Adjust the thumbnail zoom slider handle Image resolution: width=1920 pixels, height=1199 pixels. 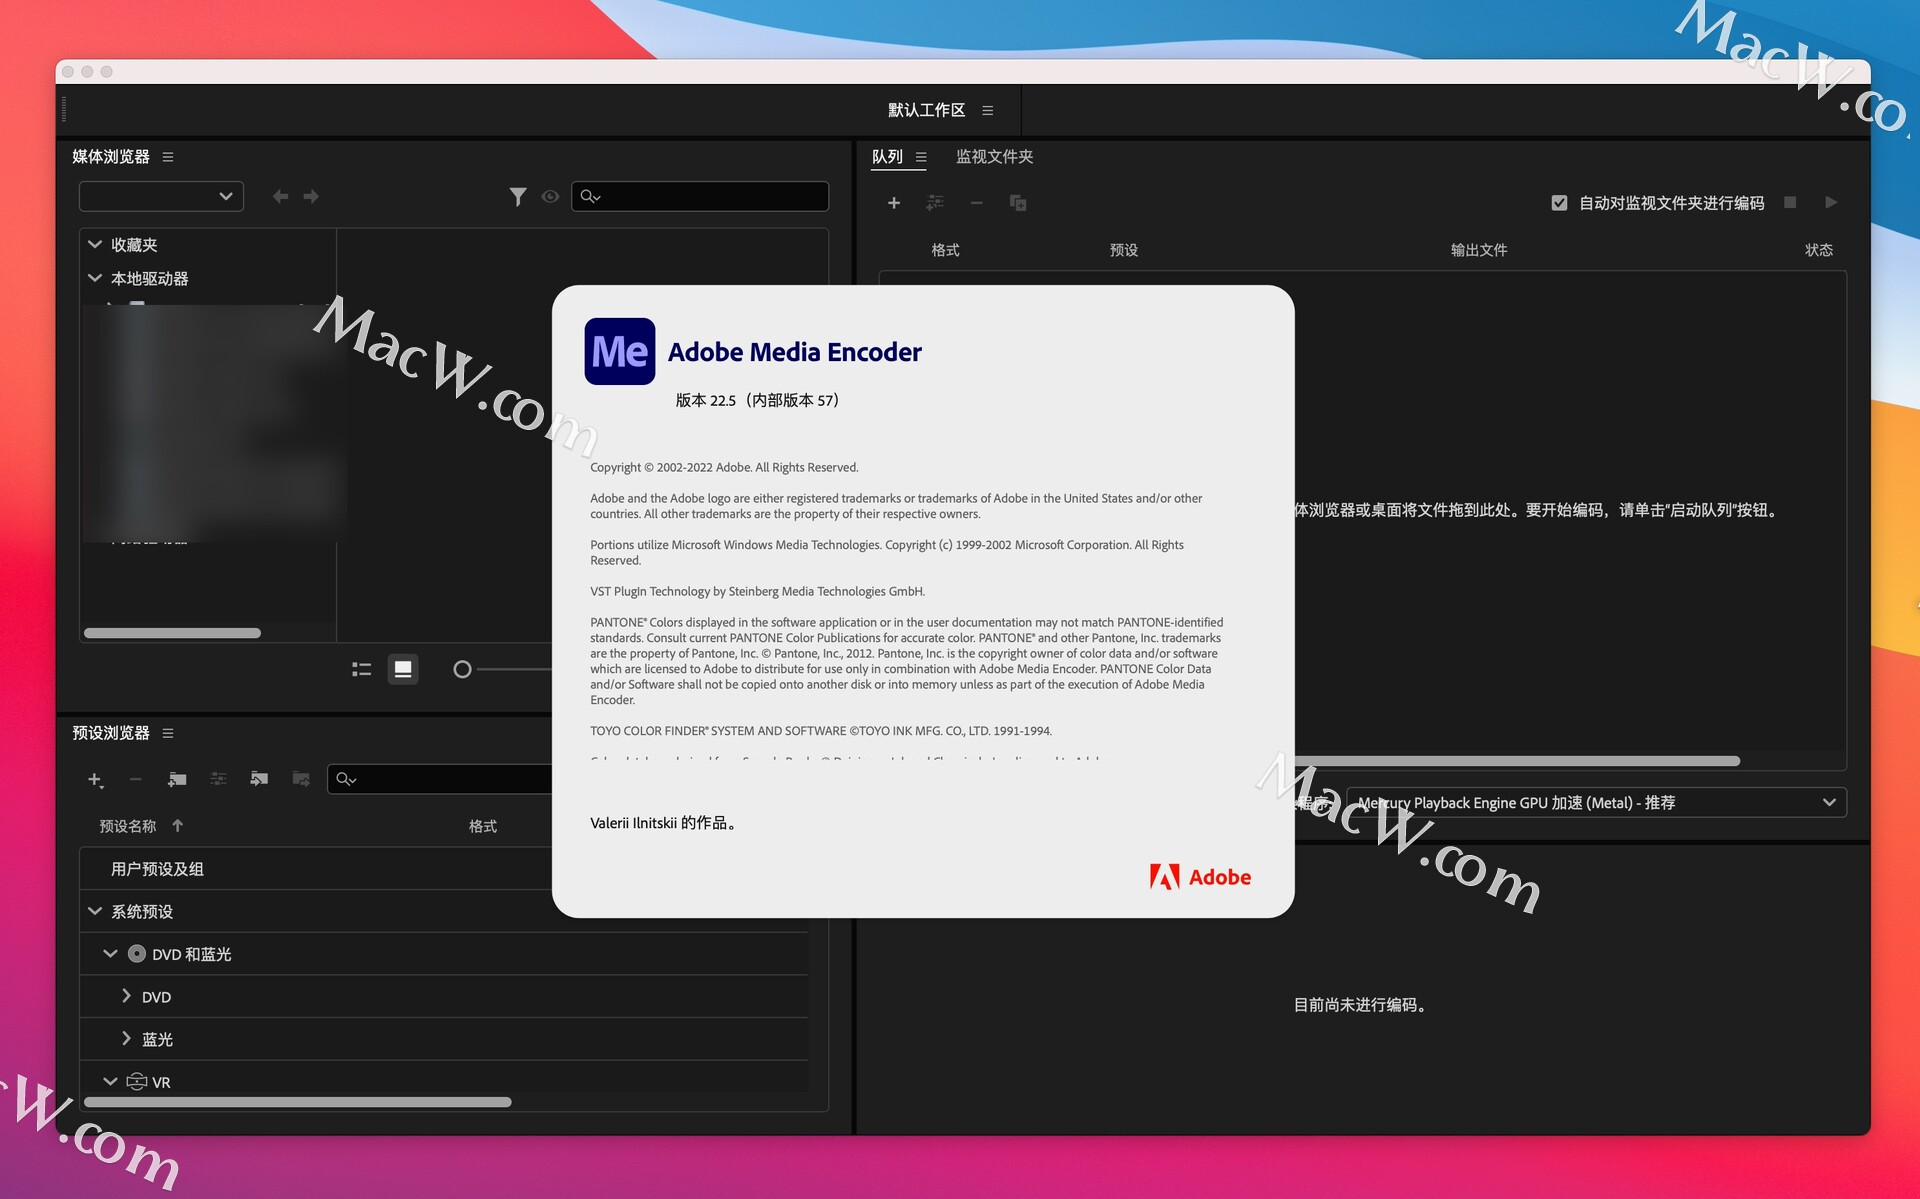coord(462,669)
